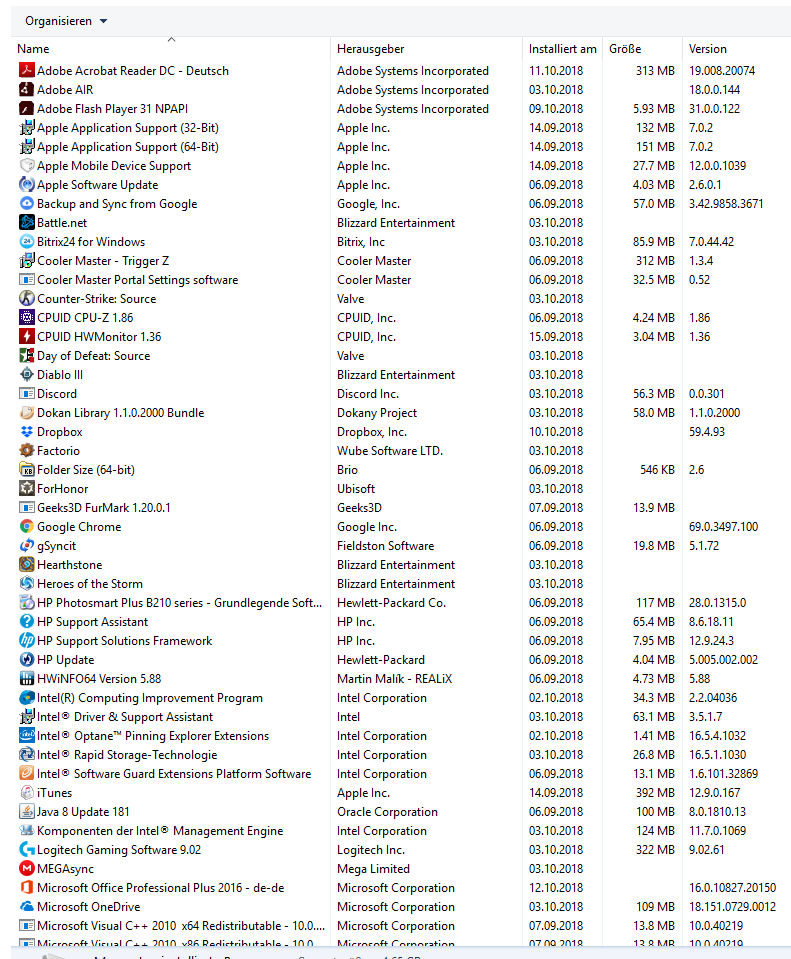Select the Adobe Acrobat Reader DC icon
The height and width of the screenshot is (959, 791).
pyautogui.click(x=26, y=70)
